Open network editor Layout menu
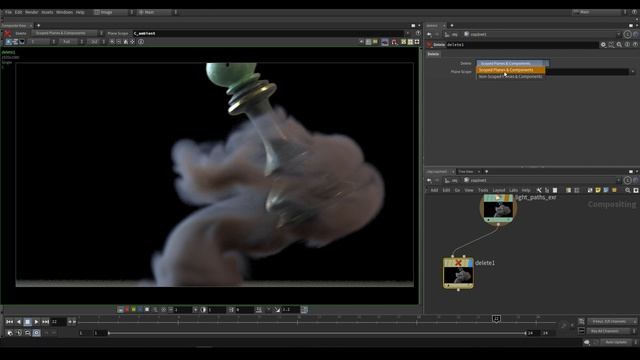 [x=498, y=190]
